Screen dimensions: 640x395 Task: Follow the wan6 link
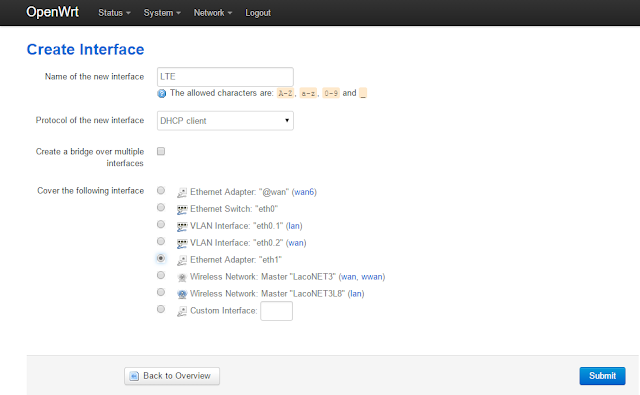coord(304,192)
